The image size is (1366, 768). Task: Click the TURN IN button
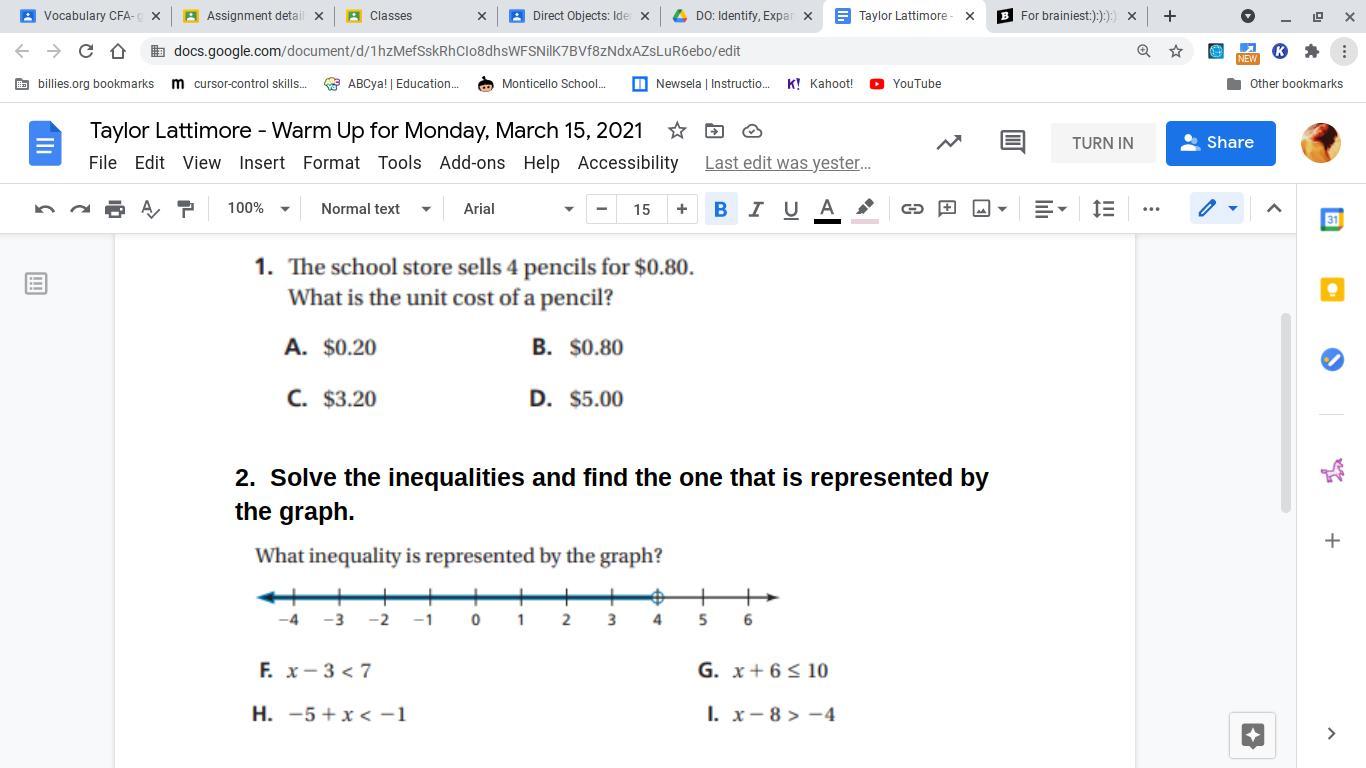pyautogui.click(x=1103, y=143)
